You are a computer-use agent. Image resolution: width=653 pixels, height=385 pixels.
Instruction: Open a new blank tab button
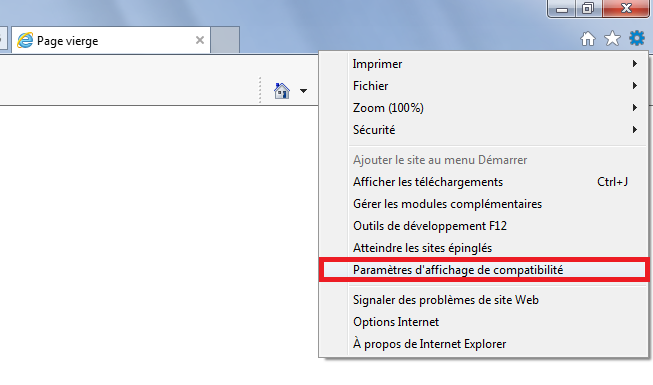pos(225,40)
